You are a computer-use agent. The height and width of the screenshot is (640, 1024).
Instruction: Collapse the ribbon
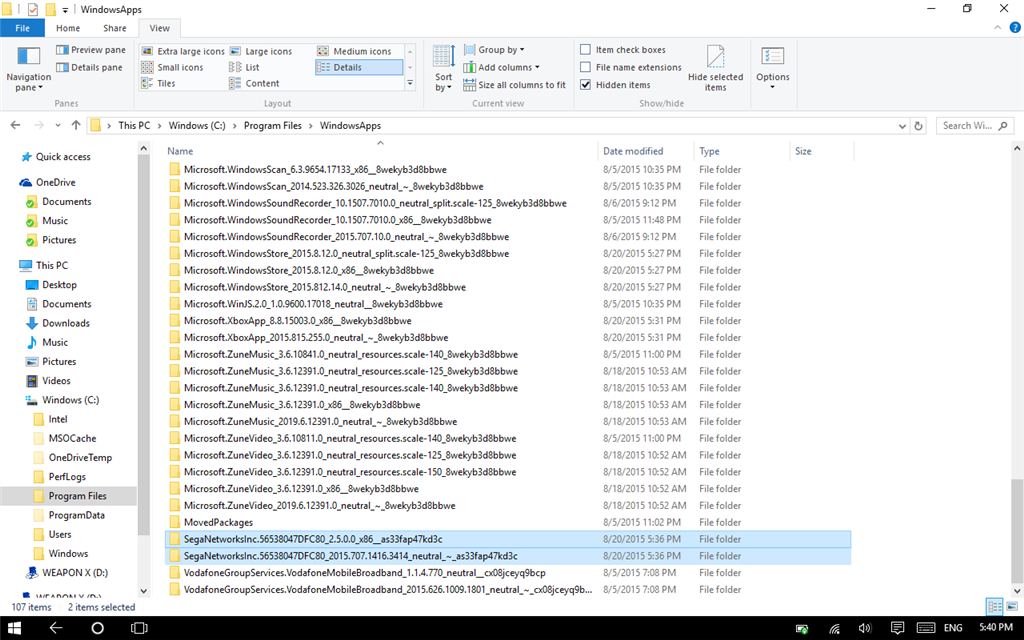pos(997,27)
